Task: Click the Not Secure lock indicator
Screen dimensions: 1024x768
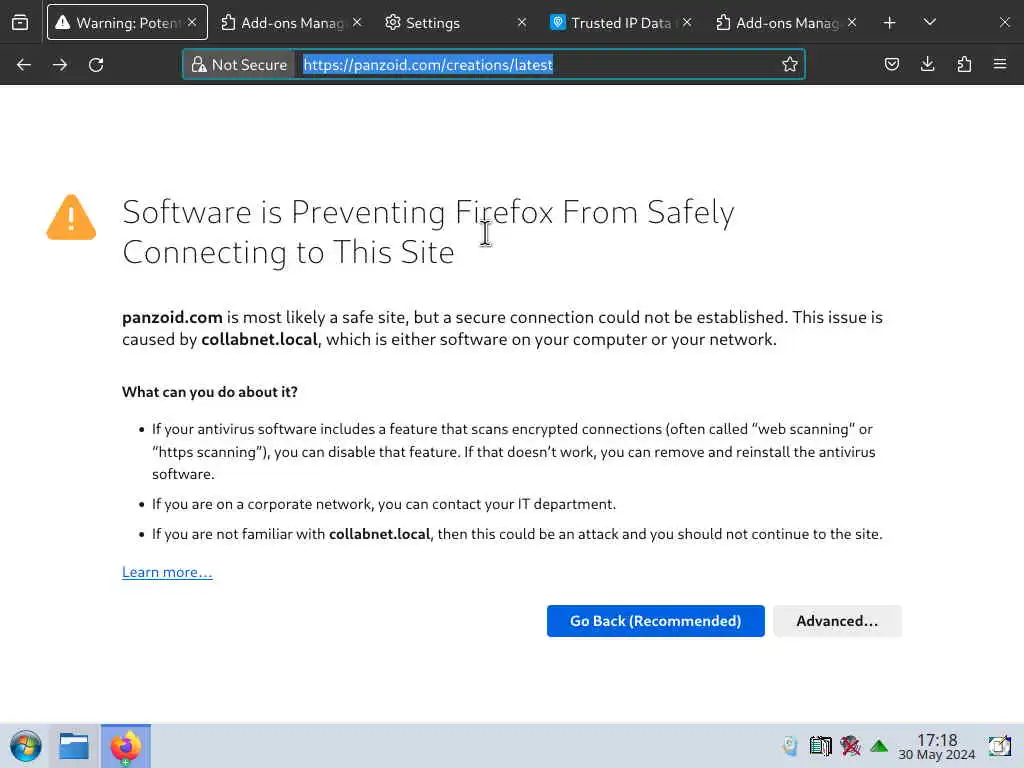Action: pyautogui.click(x=239, y=65)
